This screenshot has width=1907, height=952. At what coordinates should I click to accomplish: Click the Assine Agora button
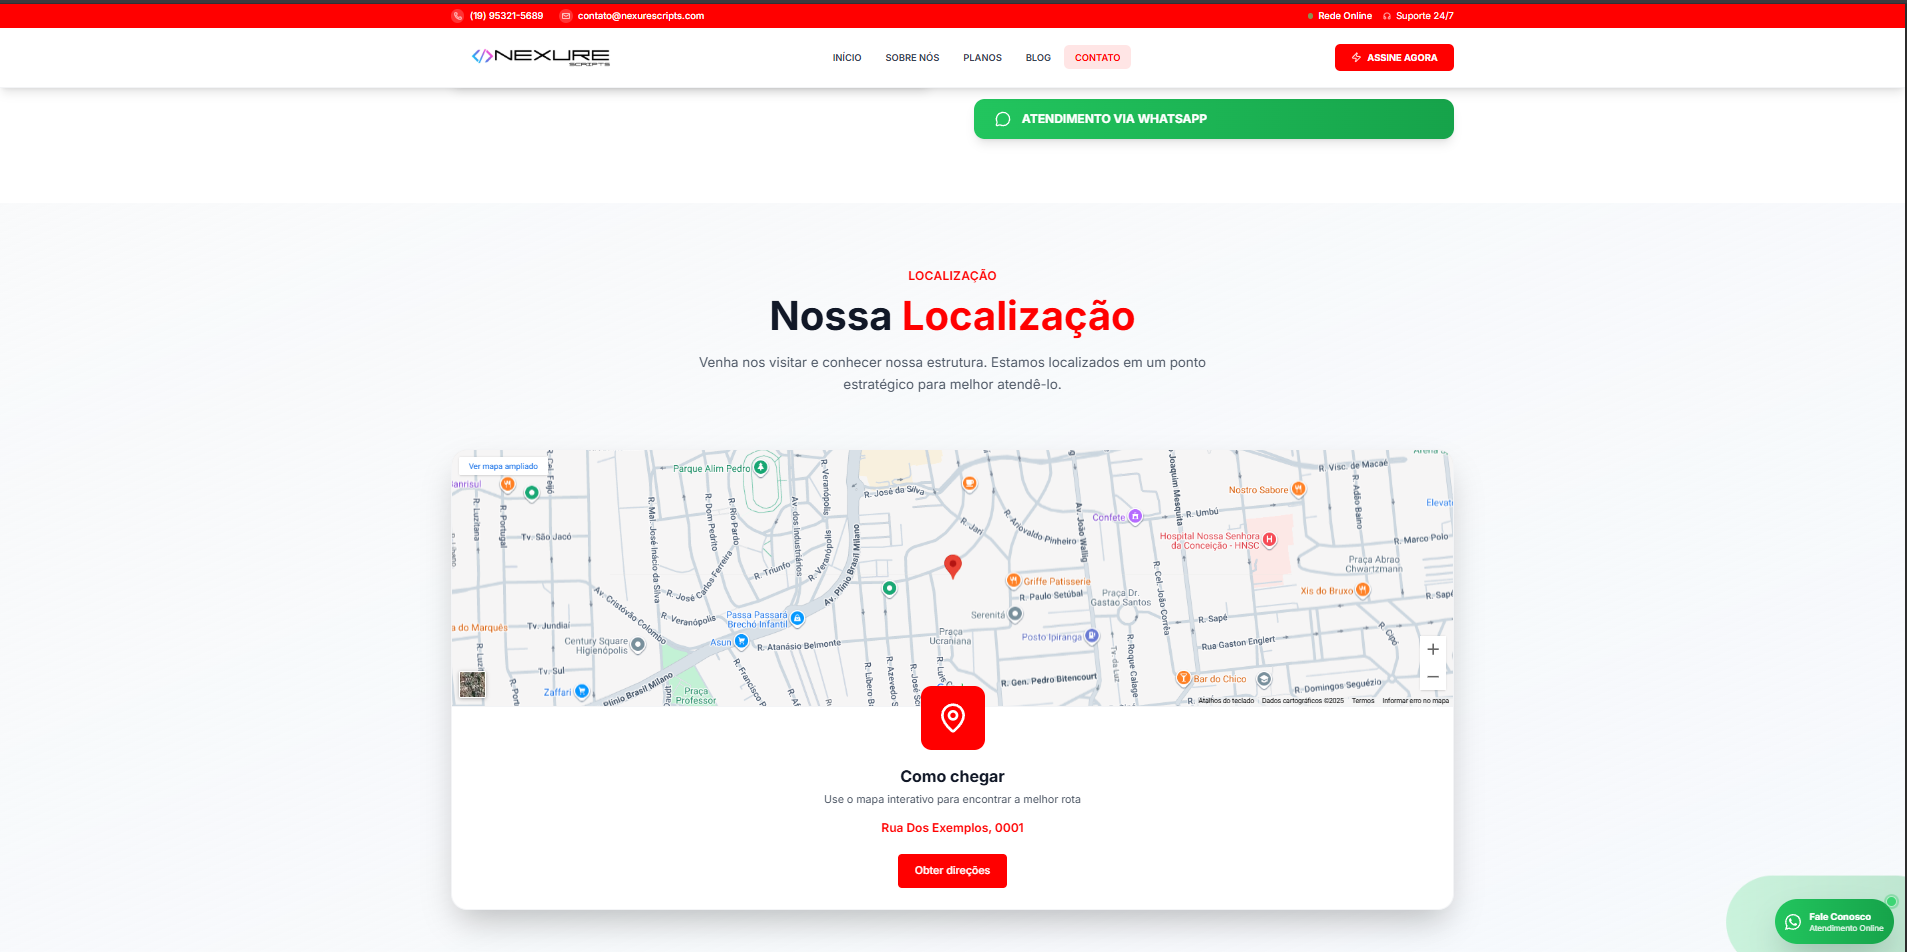[1394, 58]
